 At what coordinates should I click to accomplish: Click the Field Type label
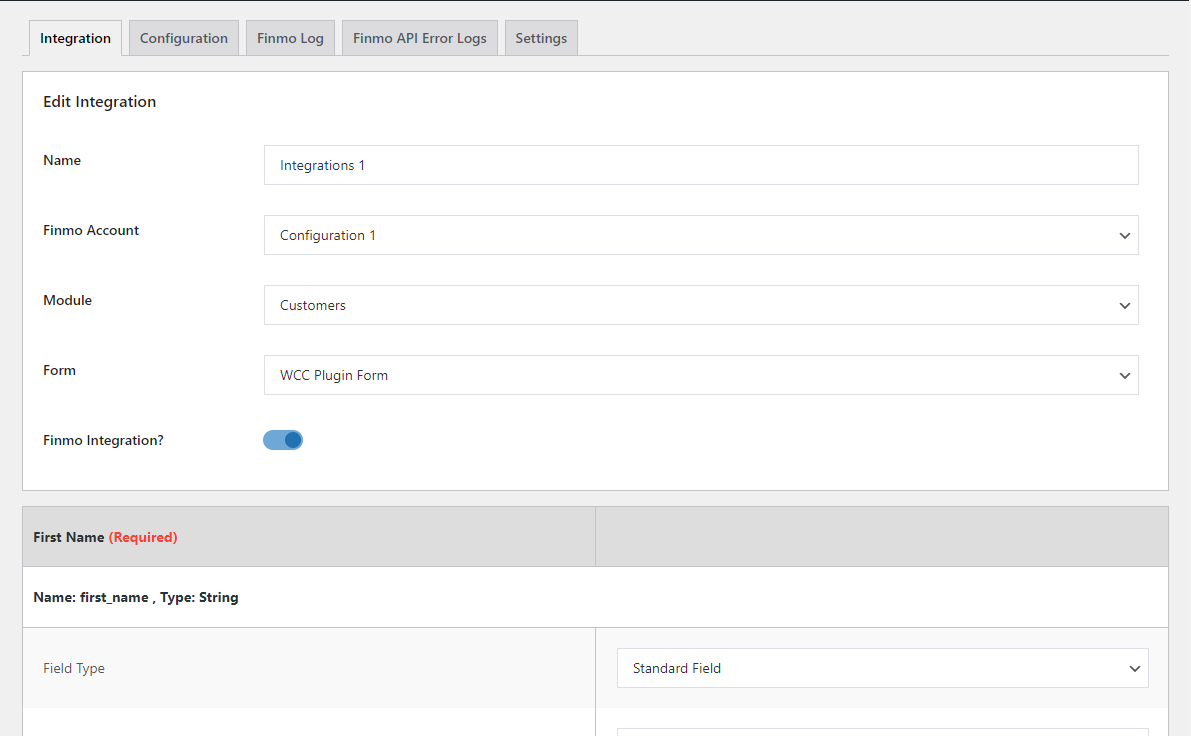click(x=74, y=668)
